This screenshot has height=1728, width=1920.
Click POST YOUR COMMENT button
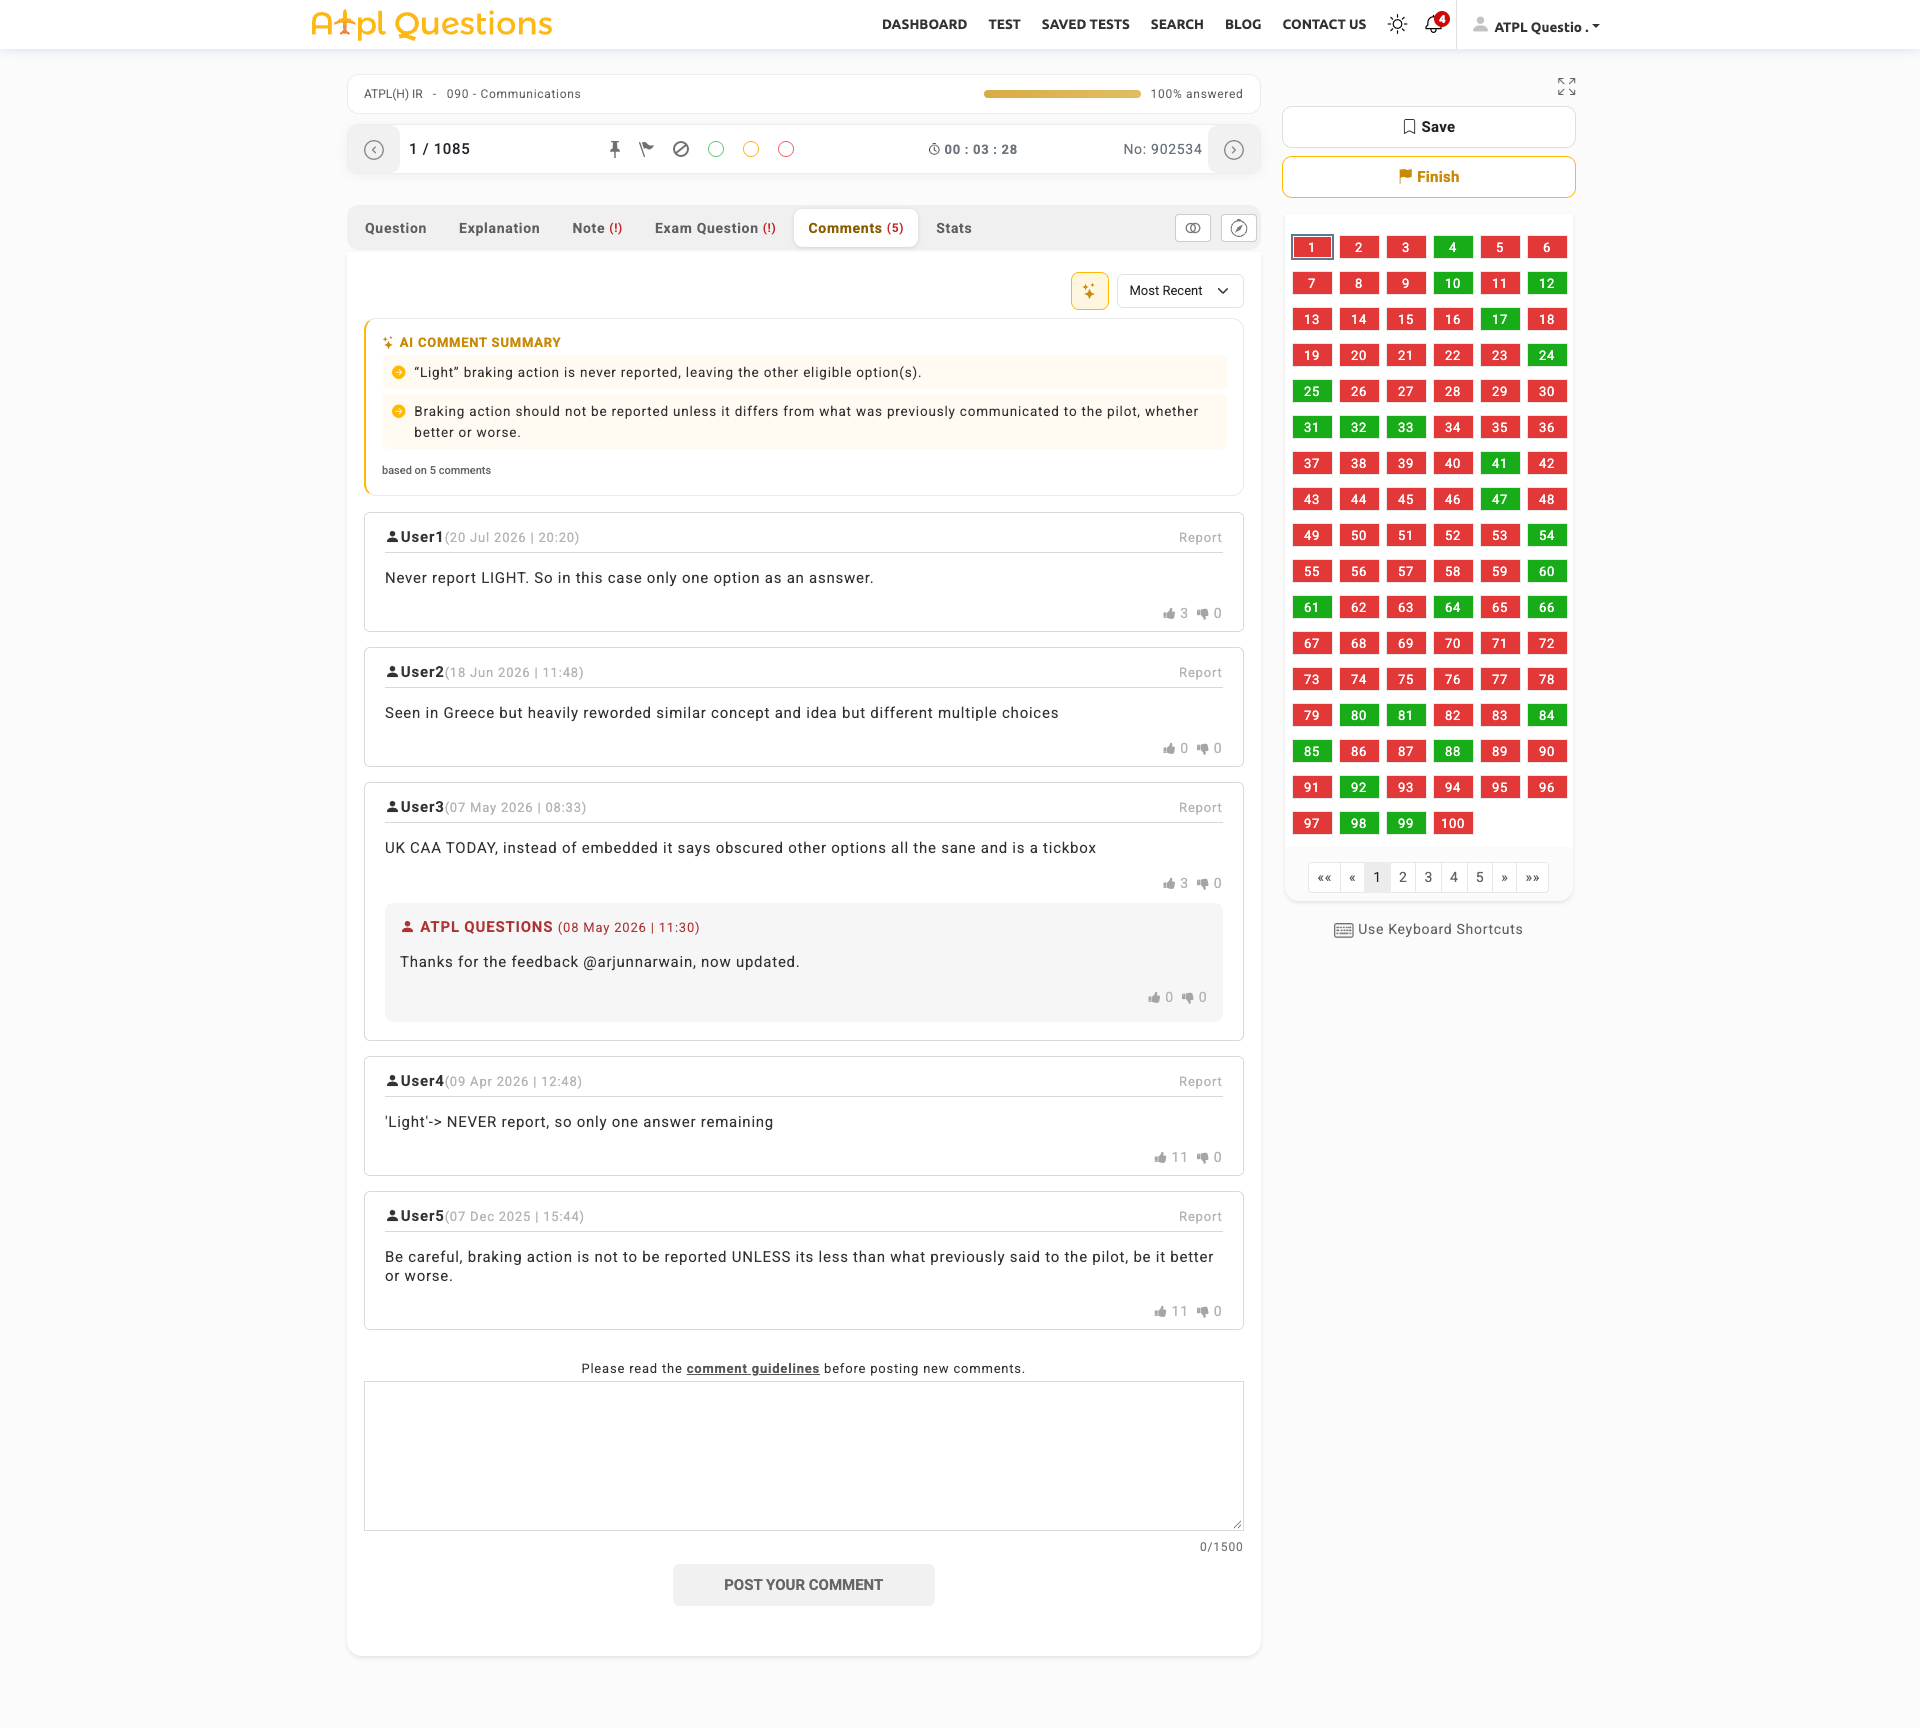804,1585
